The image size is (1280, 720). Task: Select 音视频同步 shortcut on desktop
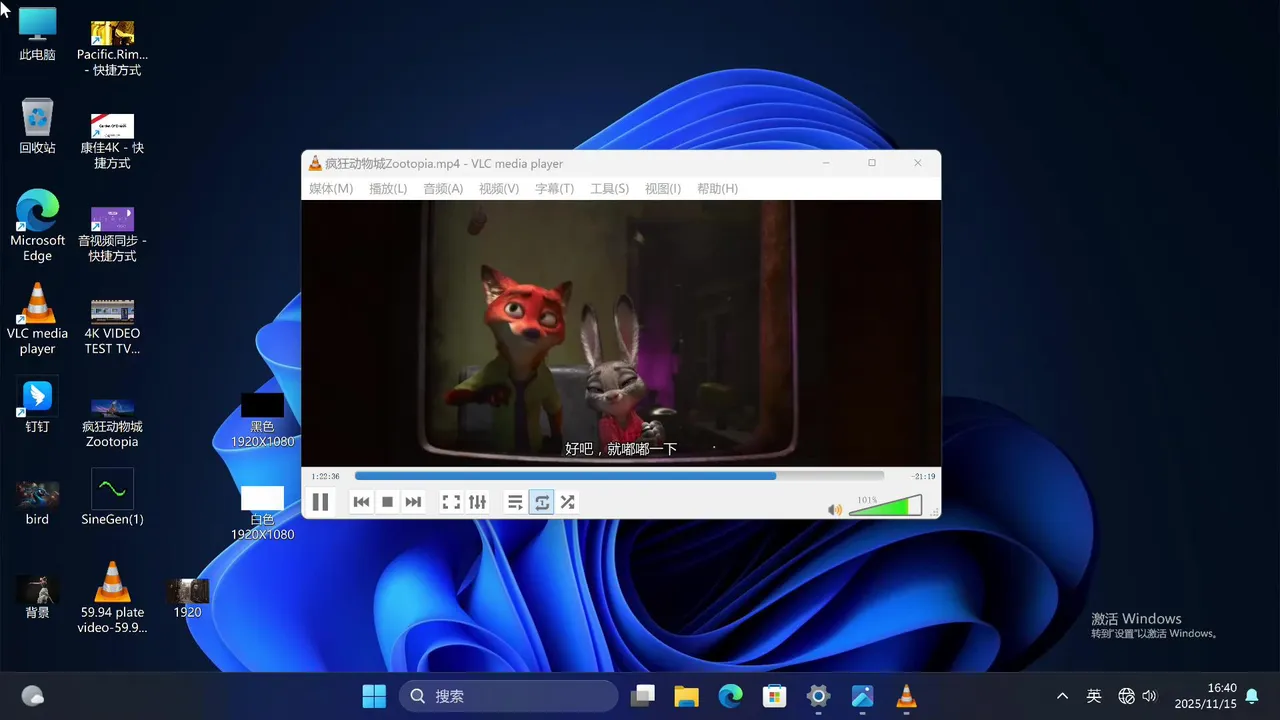point(112,233)
